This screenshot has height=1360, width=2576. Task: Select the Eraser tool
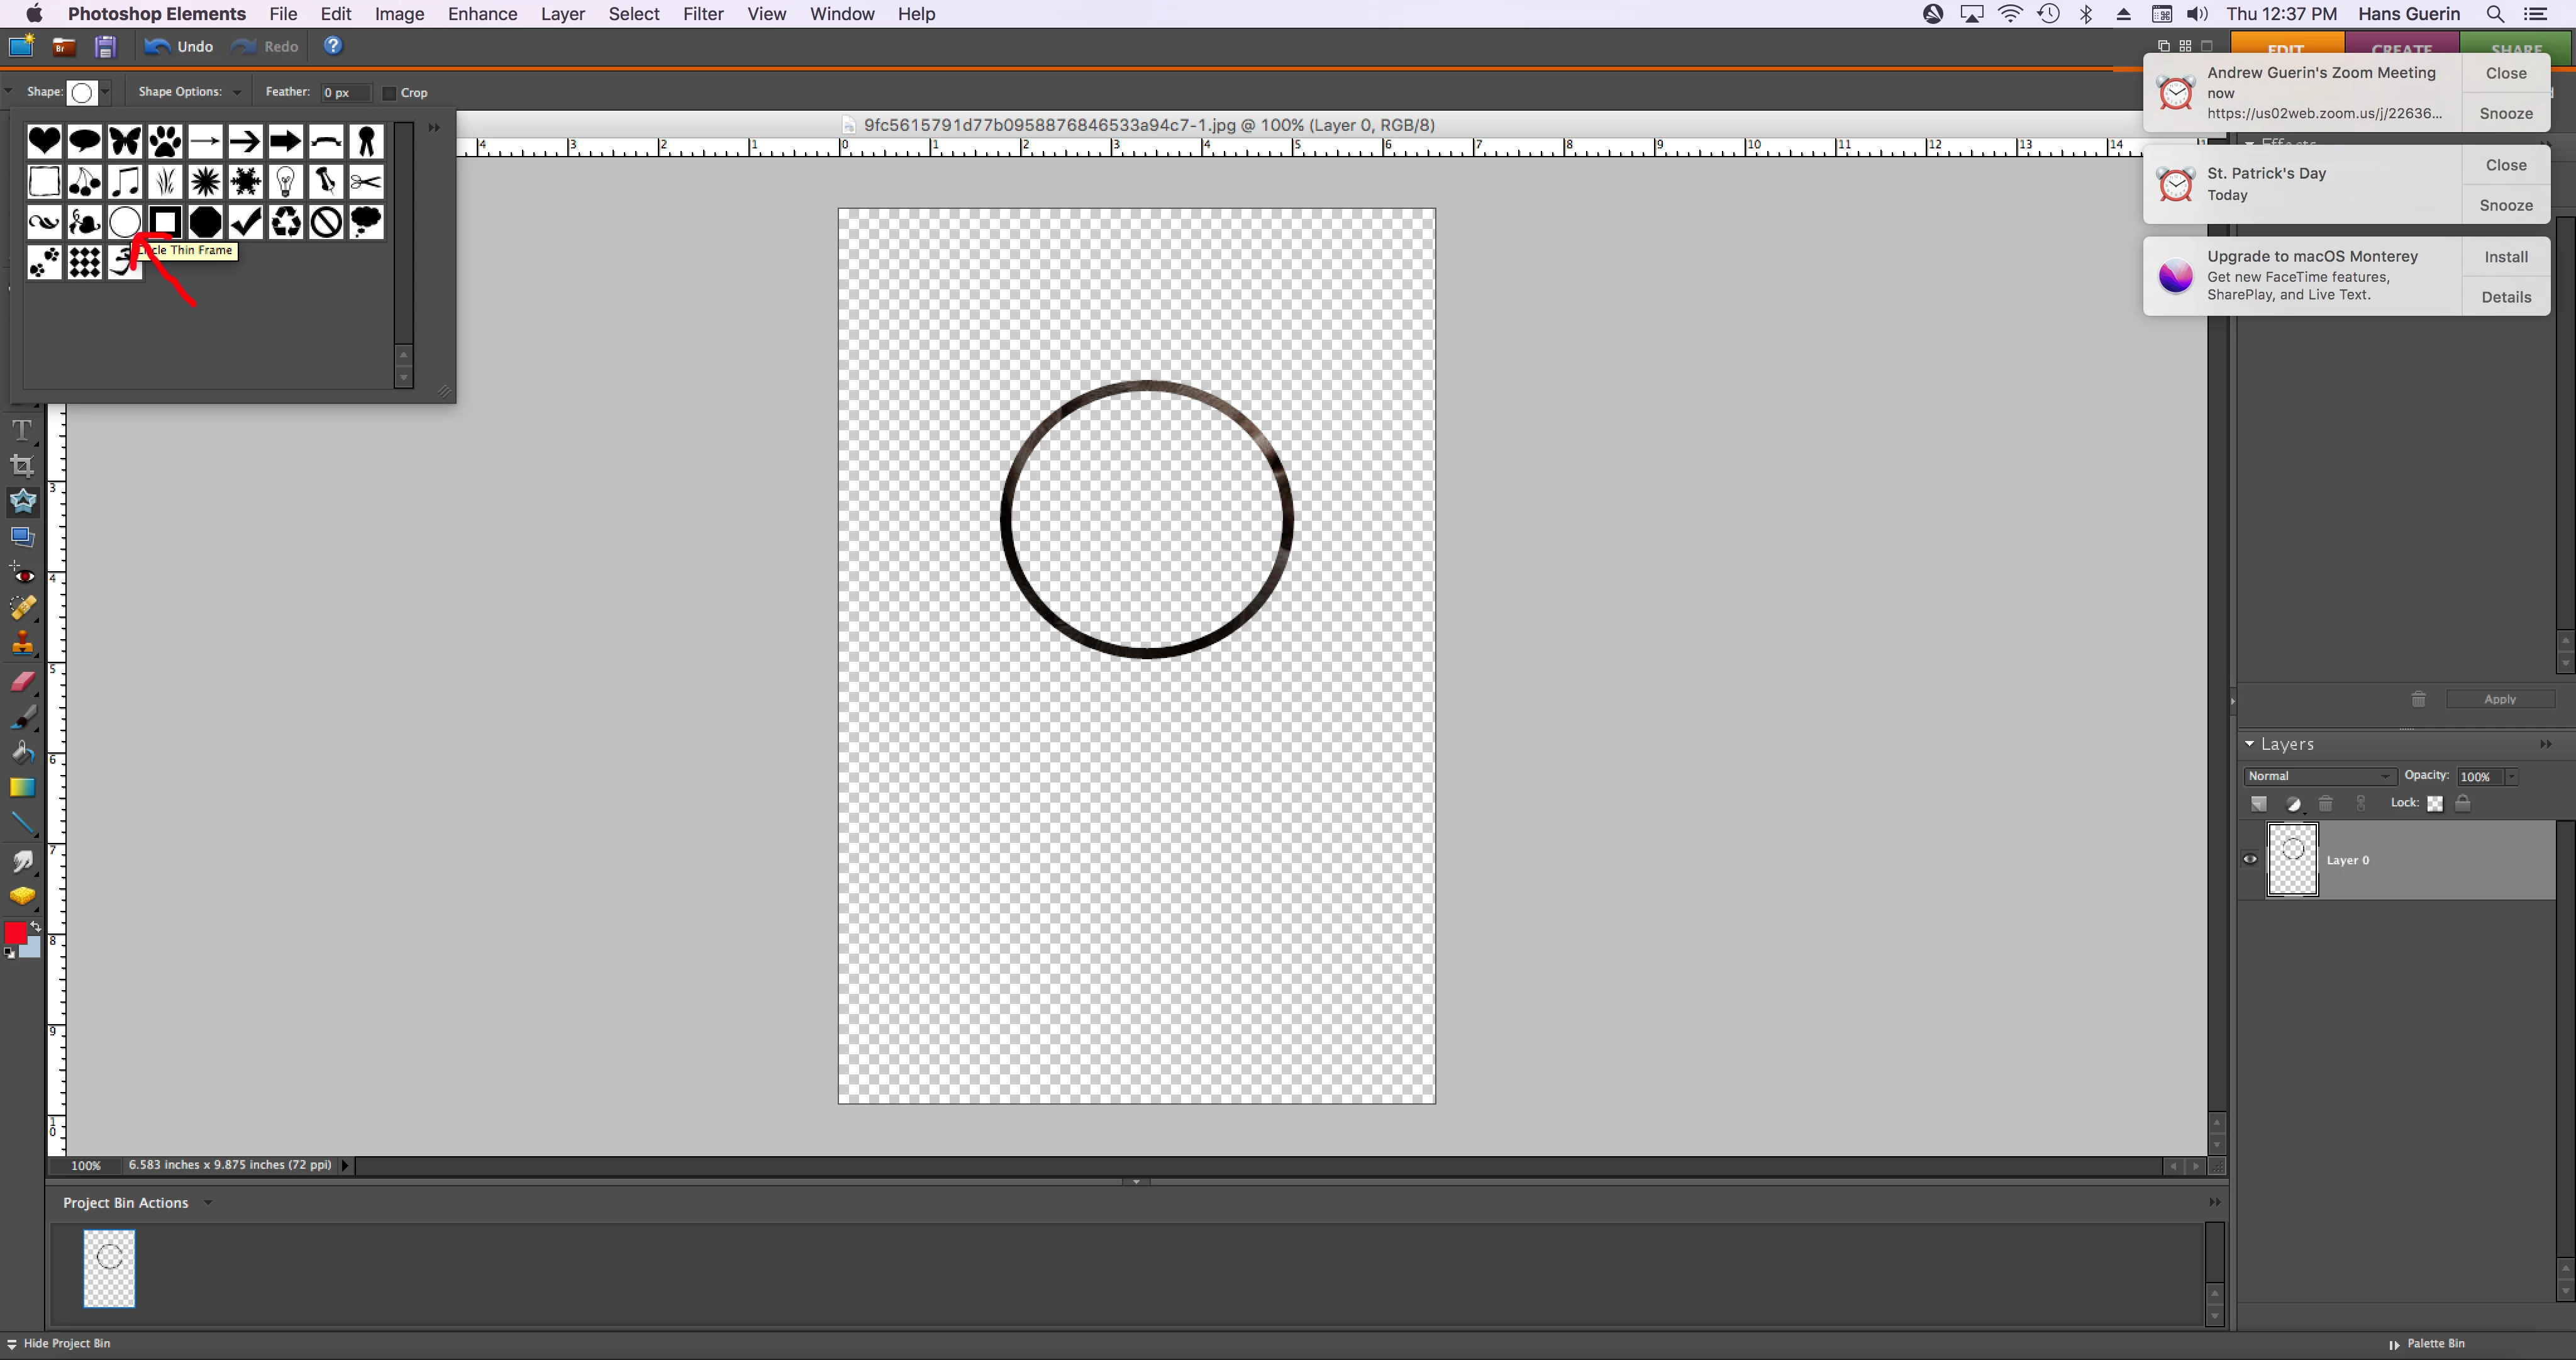pyautogui.click(x=22, y=682)
